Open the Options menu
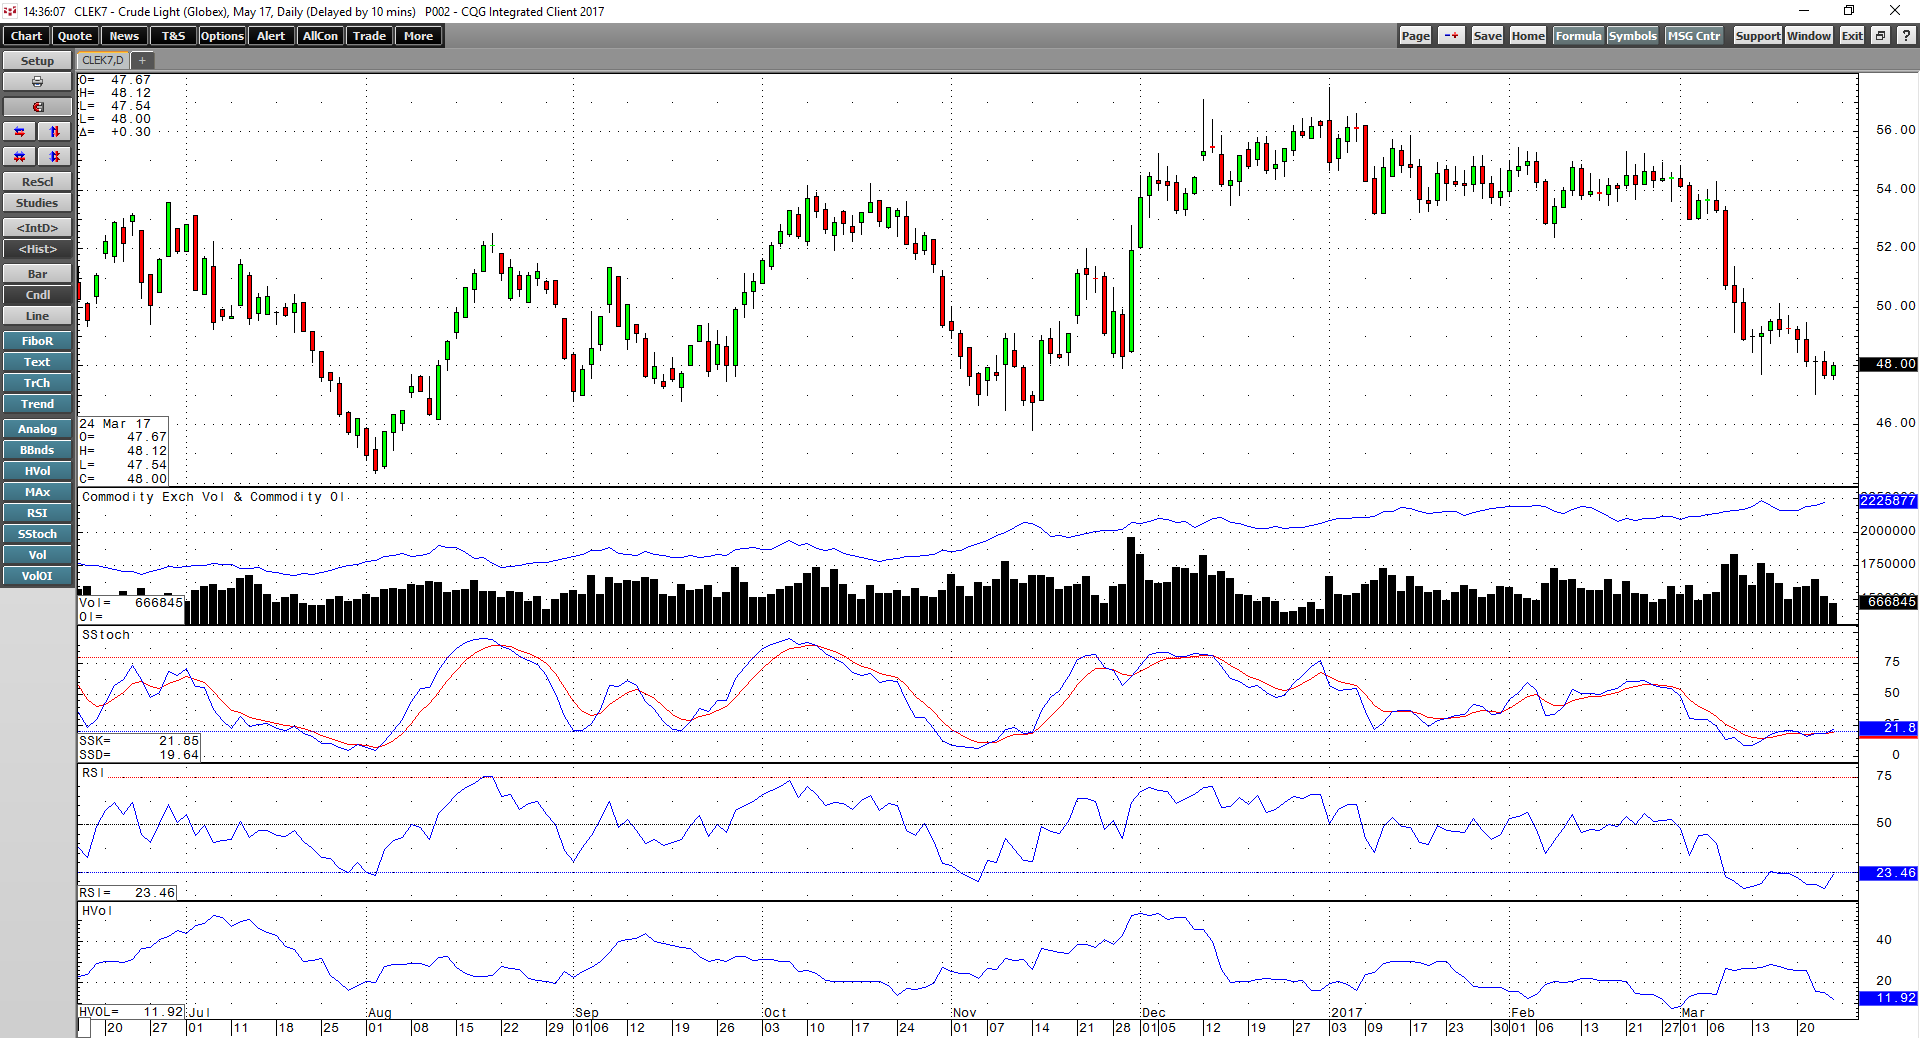 click(222, 36)
